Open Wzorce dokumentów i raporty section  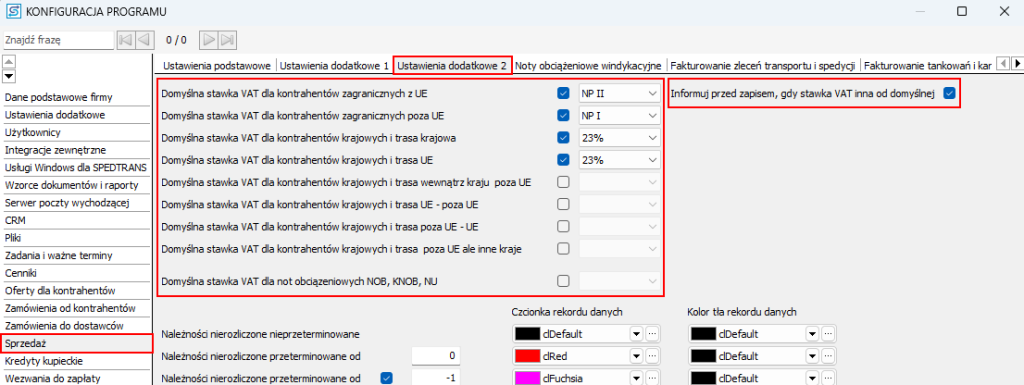(77, 185)
